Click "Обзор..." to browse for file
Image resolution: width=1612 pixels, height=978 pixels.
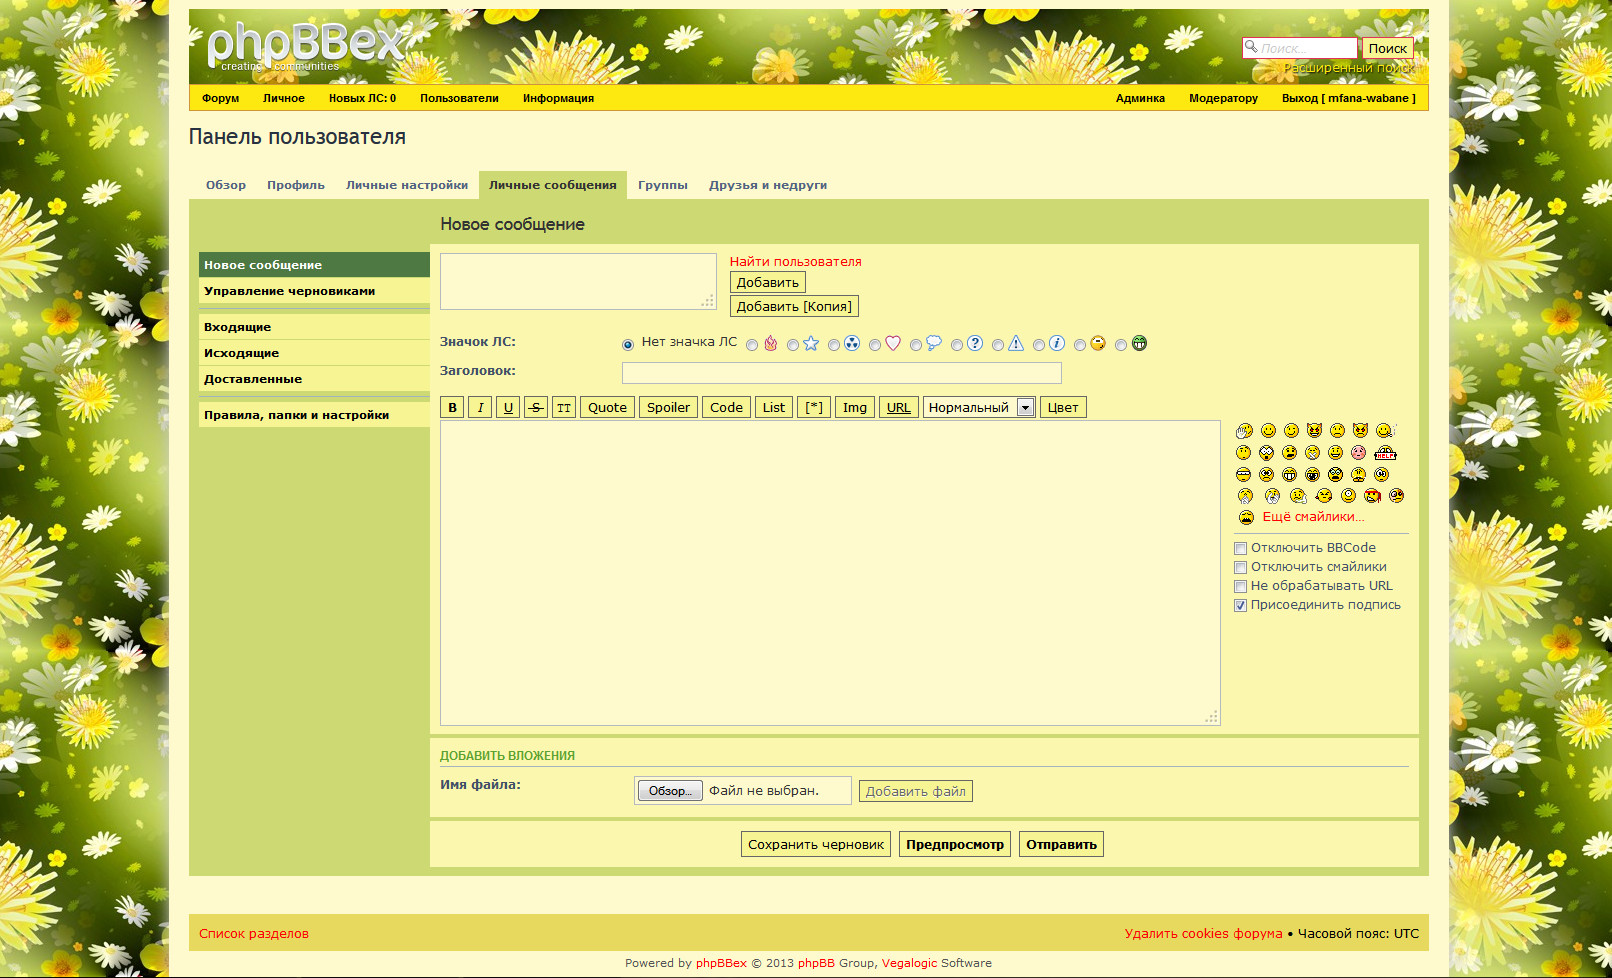670,791
